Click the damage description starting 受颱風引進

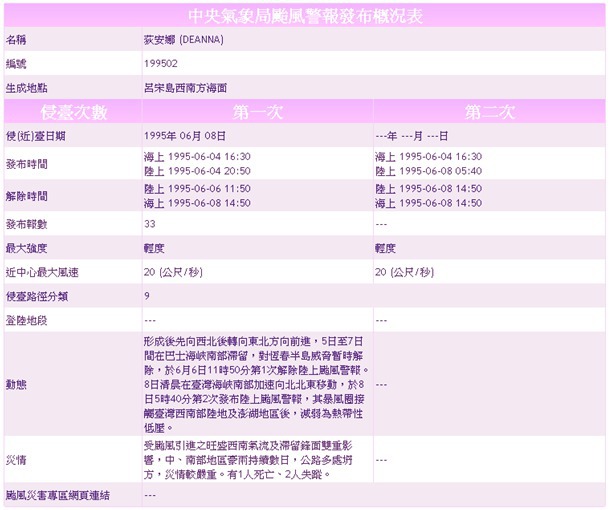pyautogui.click(x=248, y=460)
